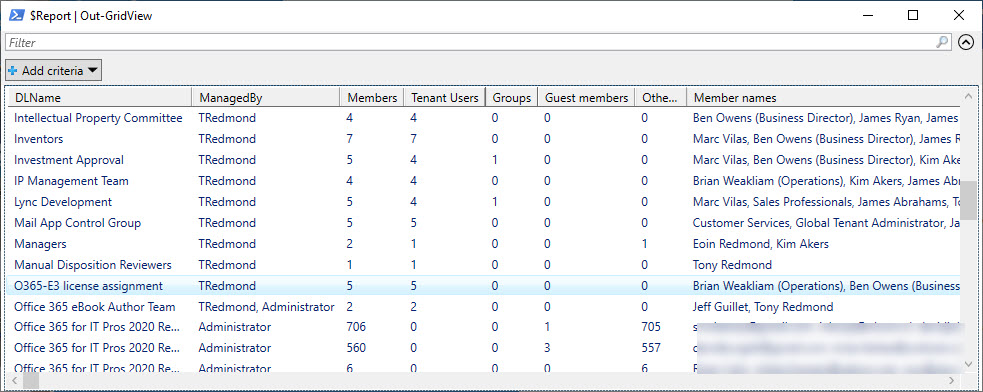Sort by the ManagedBy column header
This screenshot has width=983, height=392.
point(265,98)
